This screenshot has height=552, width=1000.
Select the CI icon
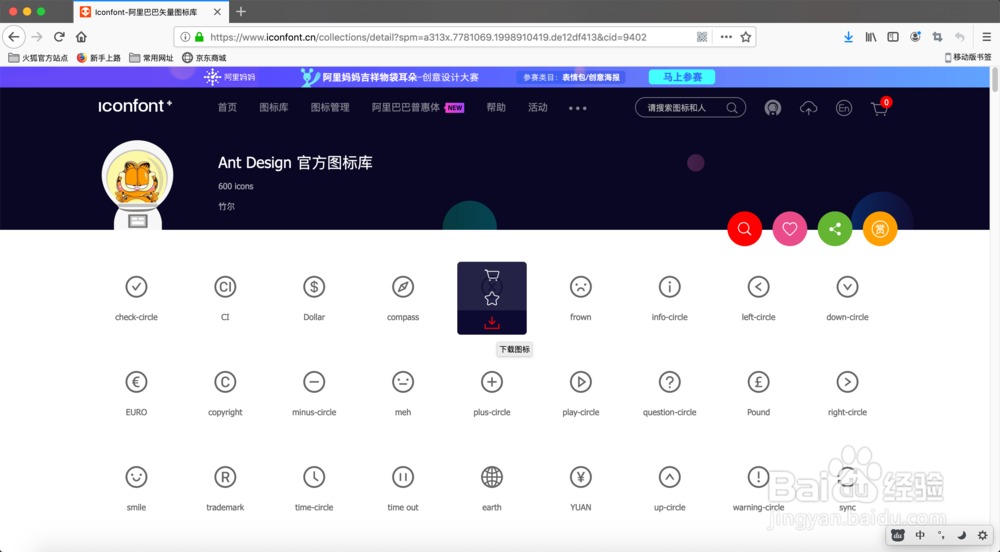(x=225, y=287)
